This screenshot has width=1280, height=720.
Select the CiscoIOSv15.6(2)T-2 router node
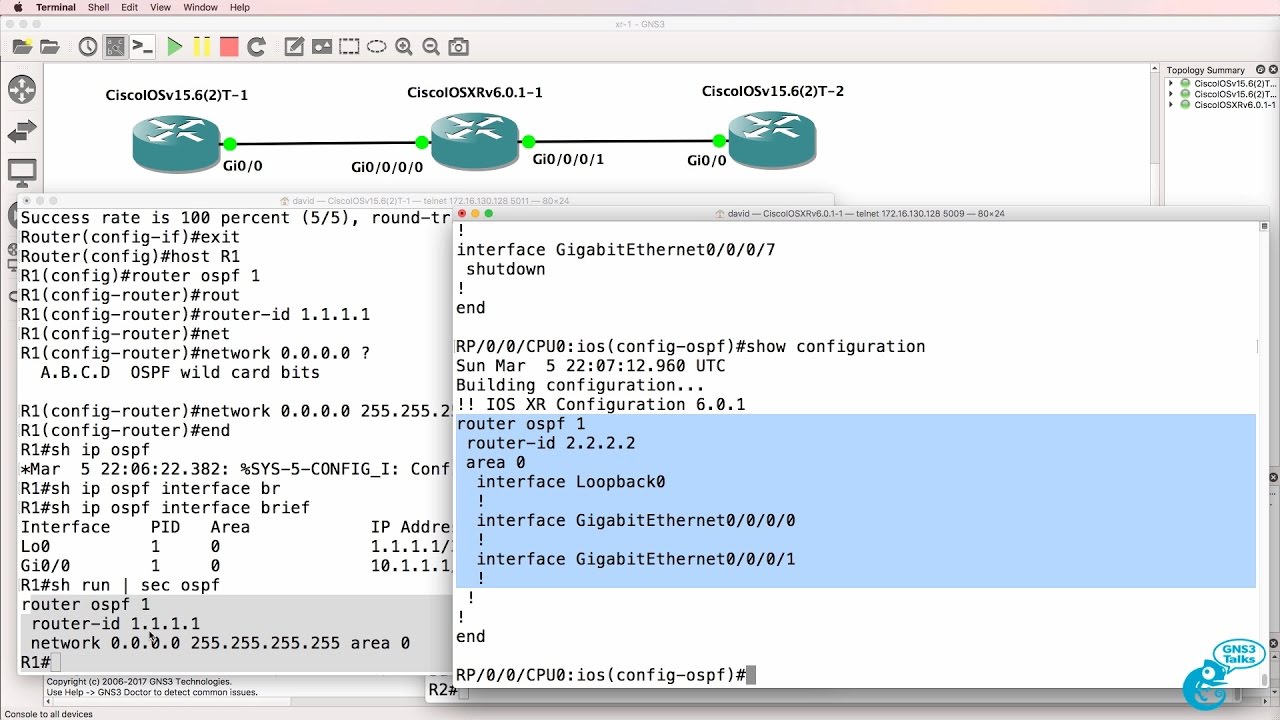click(772, 138)
